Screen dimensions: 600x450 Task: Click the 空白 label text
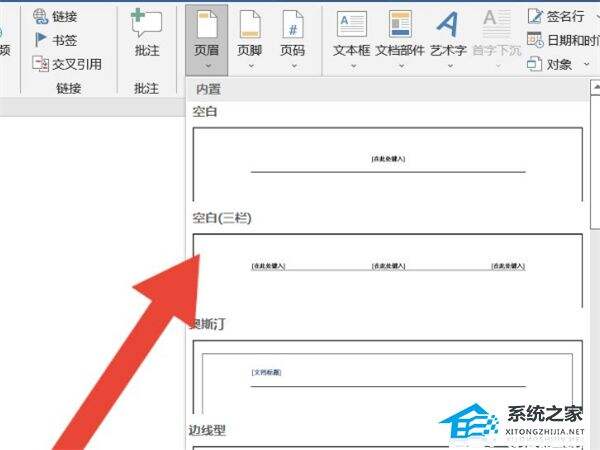coord(205,112)
